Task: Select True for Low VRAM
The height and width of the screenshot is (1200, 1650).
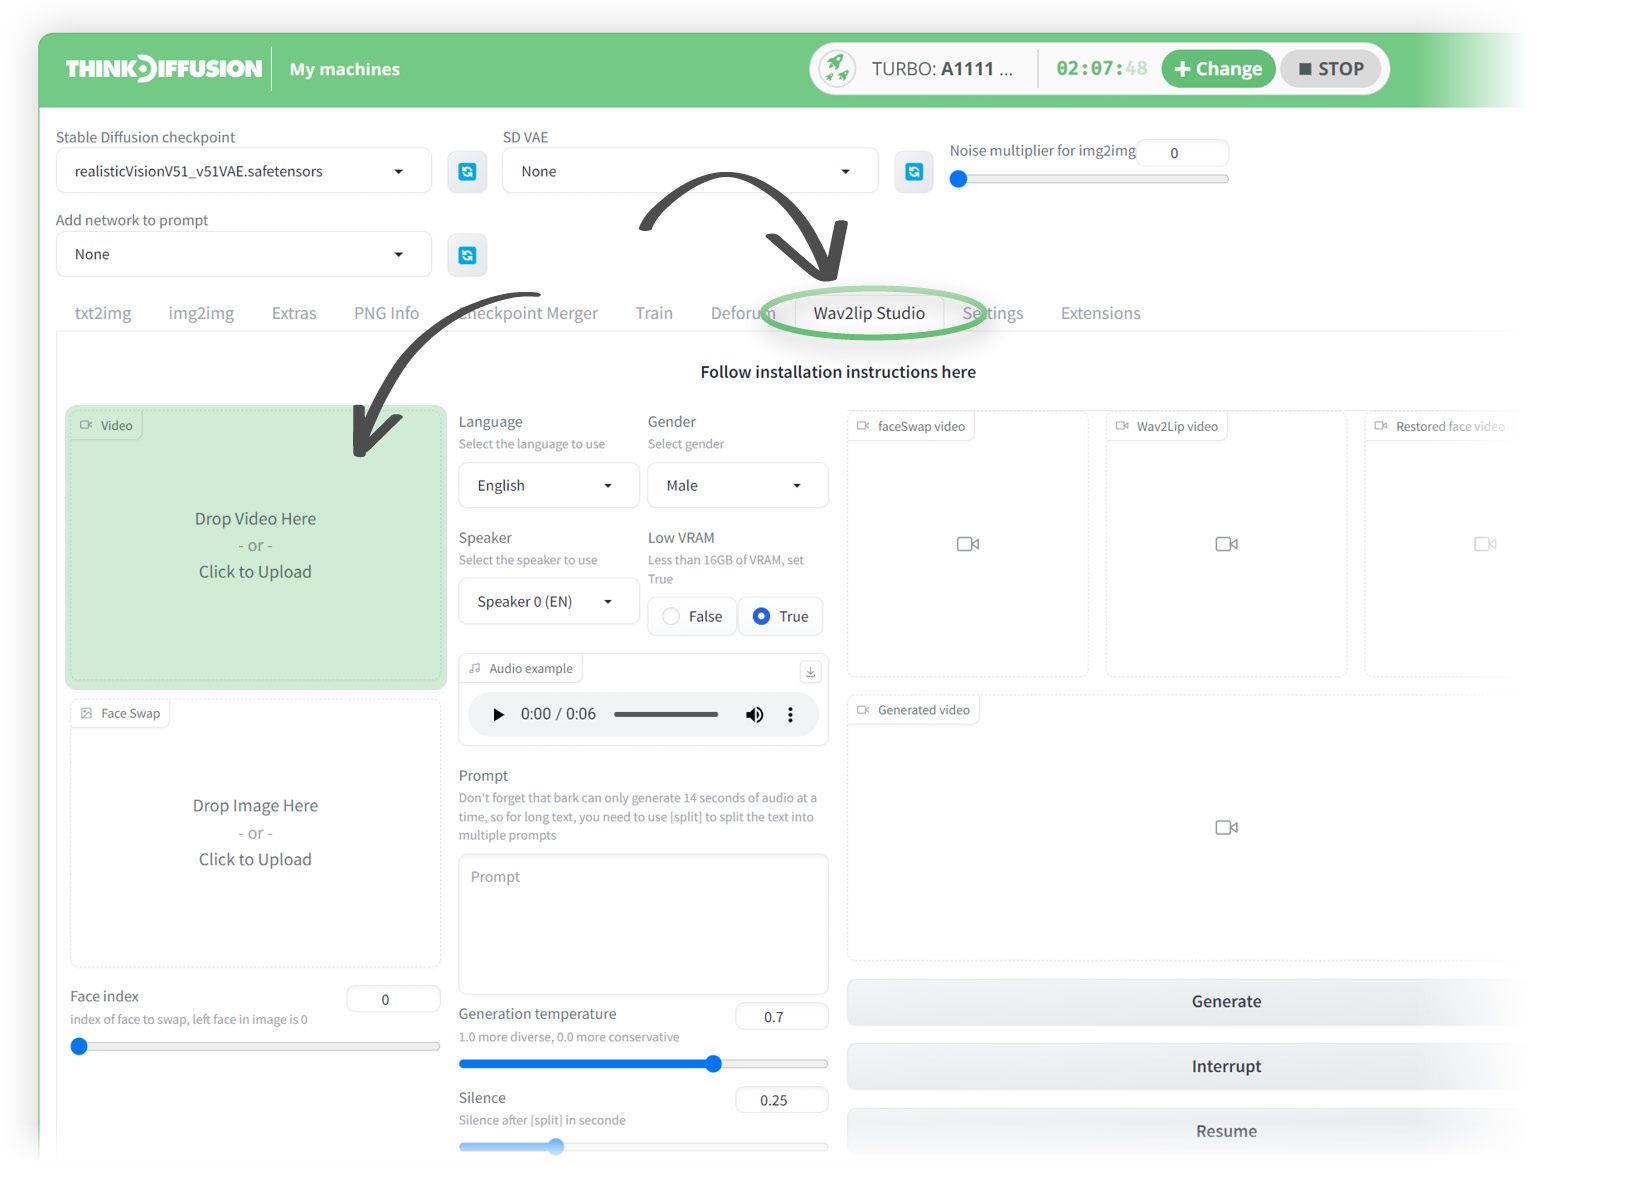Action: (781, 616)
